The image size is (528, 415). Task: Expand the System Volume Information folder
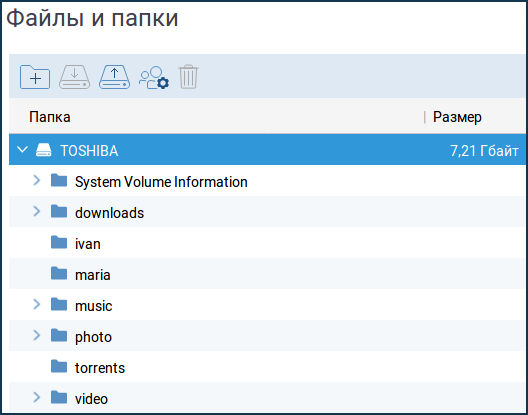(x=37, y=181)
